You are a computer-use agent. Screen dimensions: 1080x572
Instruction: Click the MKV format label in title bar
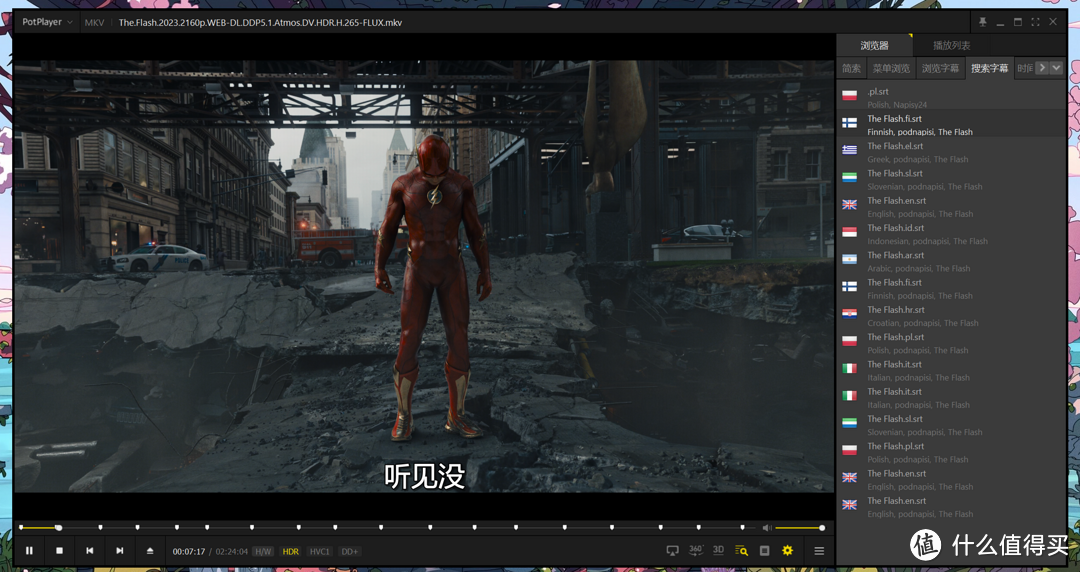[94, 22]
